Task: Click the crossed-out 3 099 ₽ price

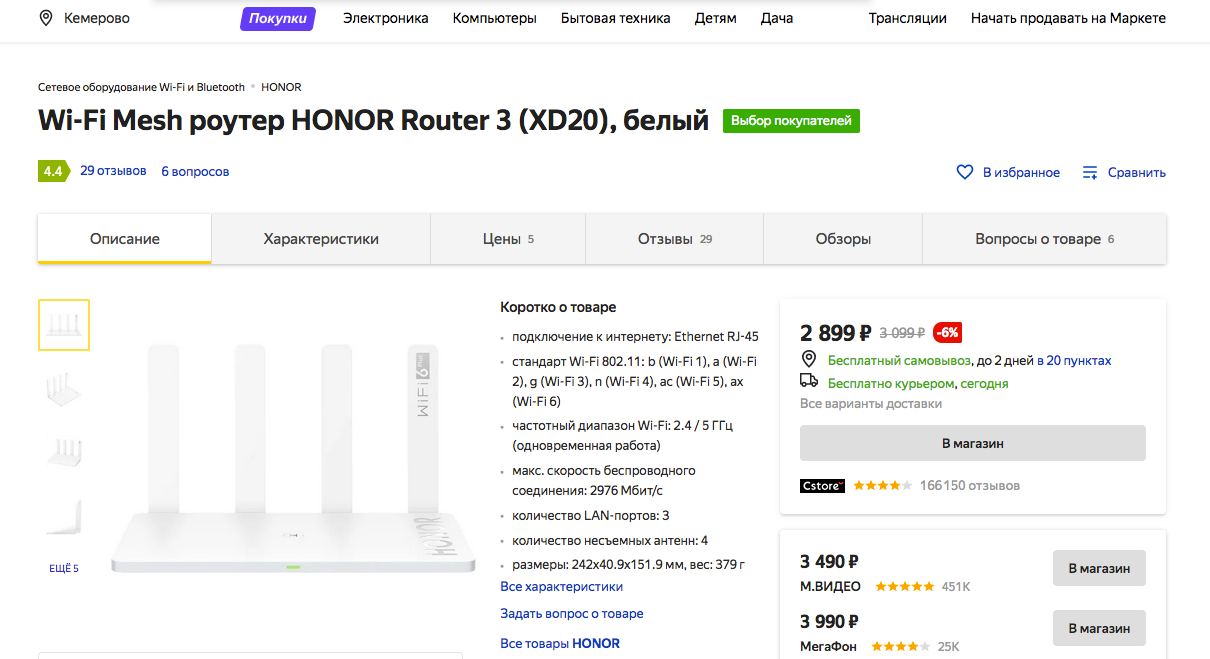Action: 902,333
